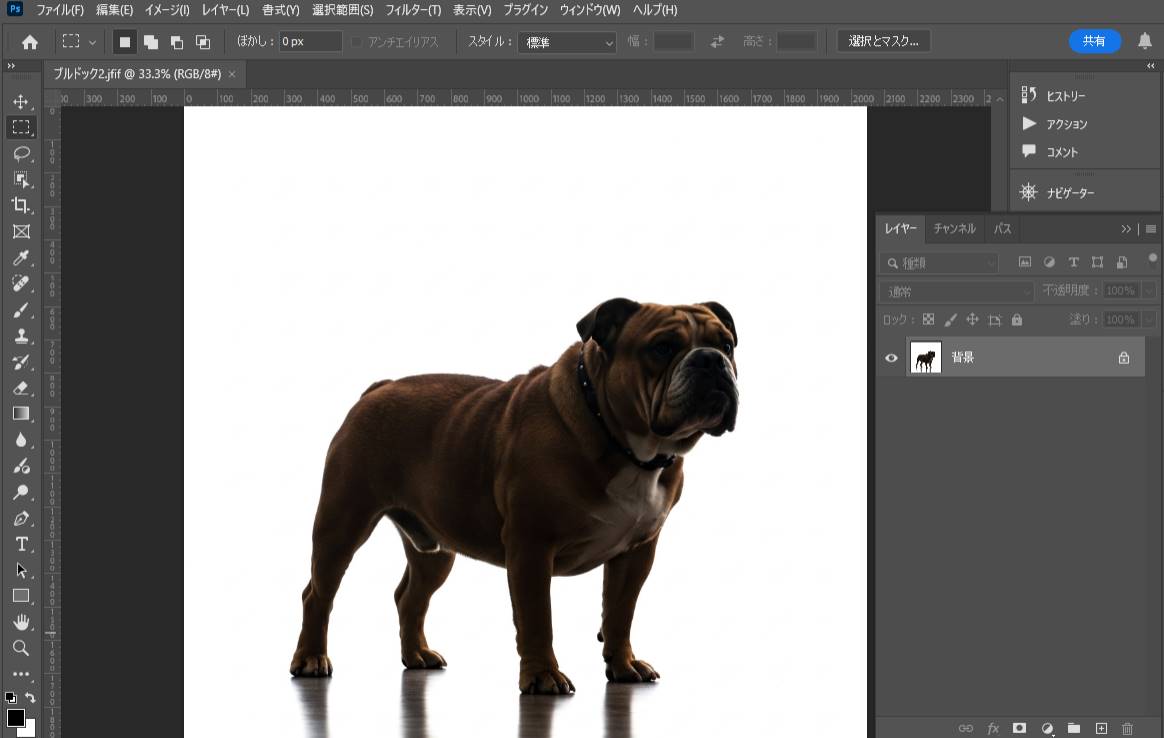Click the 選択とマスク button
Screen dimensions: 1164x738
point(883,42)
